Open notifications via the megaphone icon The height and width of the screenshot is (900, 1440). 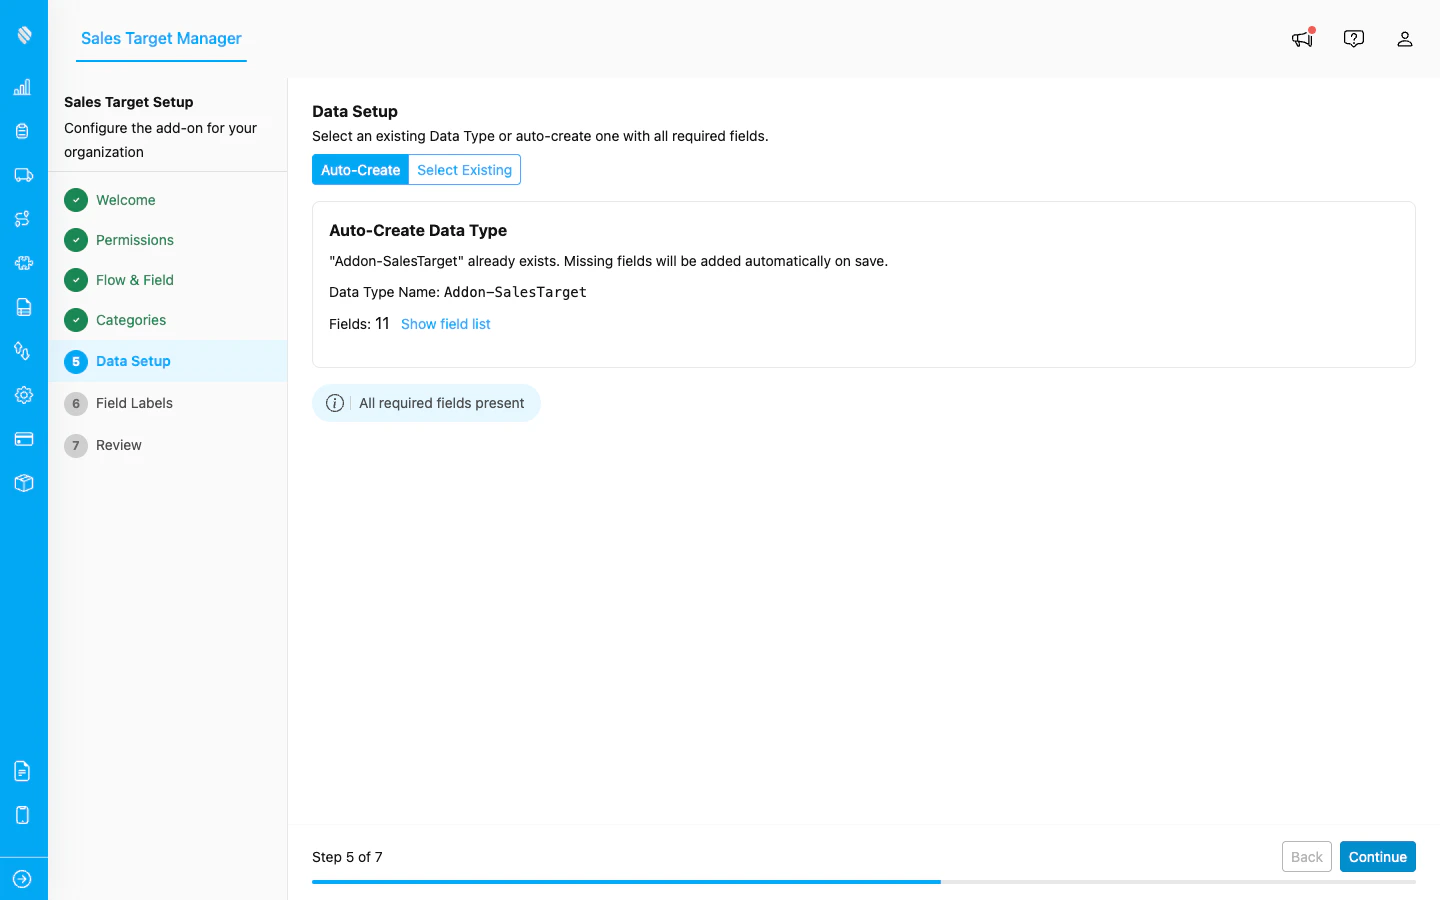[1301, 38]
